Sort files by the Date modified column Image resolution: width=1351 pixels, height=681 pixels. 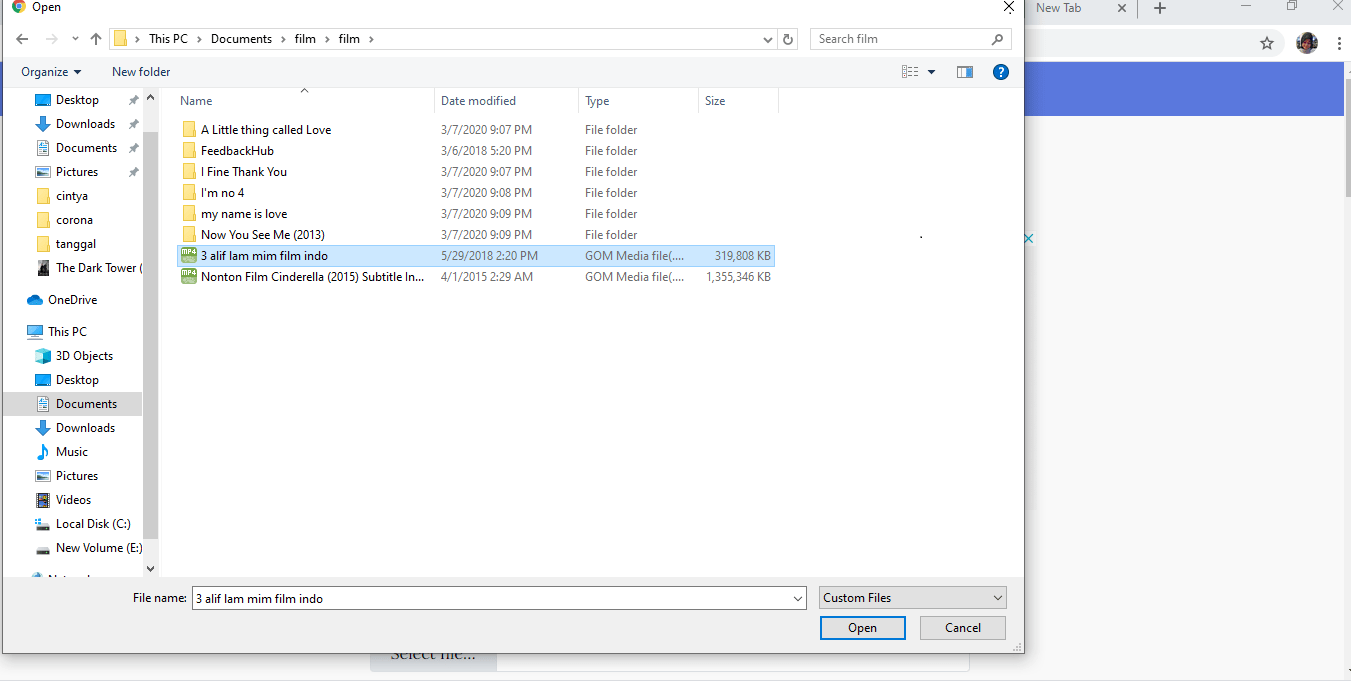click(478, 100)
